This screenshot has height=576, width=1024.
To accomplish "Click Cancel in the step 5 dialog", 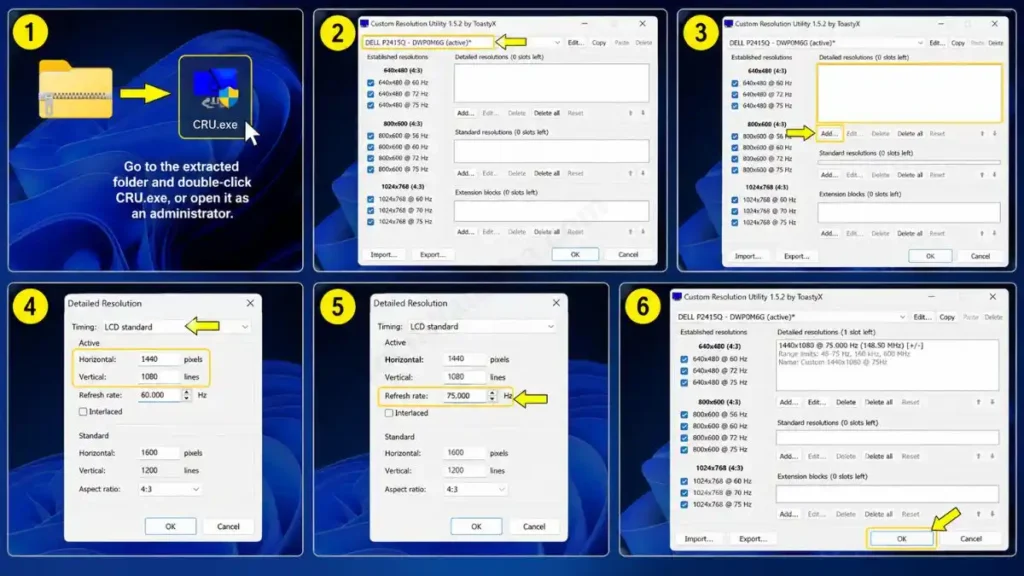I will [534, 526].
